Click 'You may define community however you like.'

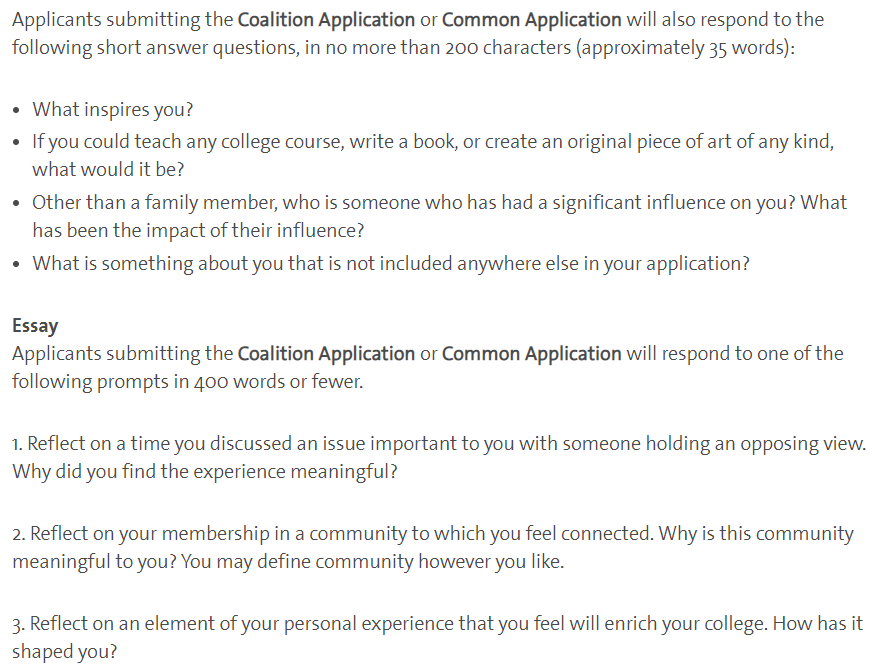pos(373,561)
